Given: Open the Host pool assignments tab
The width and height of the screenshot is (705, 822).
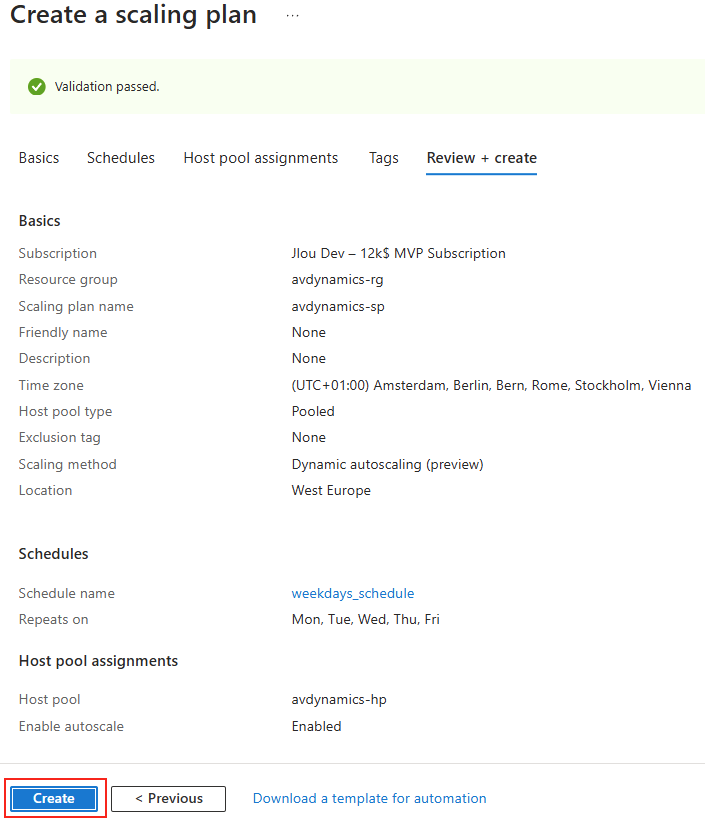Looking at the screenshot, I should coord(261,158).
